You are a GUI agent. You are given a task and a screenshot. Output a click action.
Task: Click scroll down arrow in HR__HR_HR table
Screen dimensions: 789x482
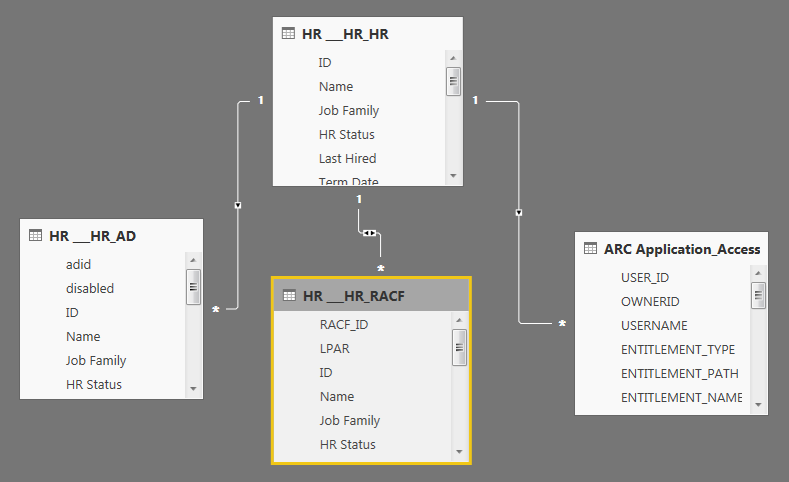tap(453, 176)
